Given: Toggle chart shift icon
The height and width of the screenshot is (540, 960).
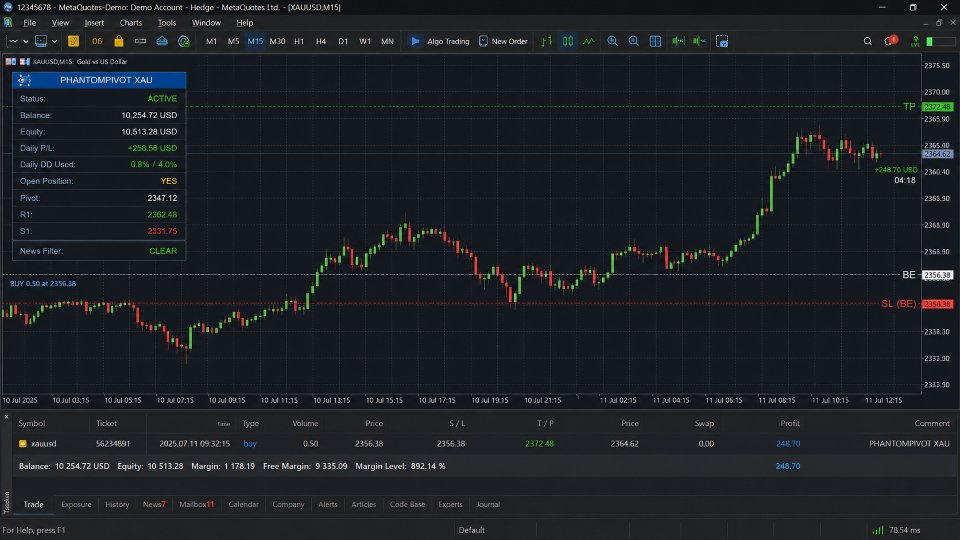Looking at the screenshot, I should (678, 41).
